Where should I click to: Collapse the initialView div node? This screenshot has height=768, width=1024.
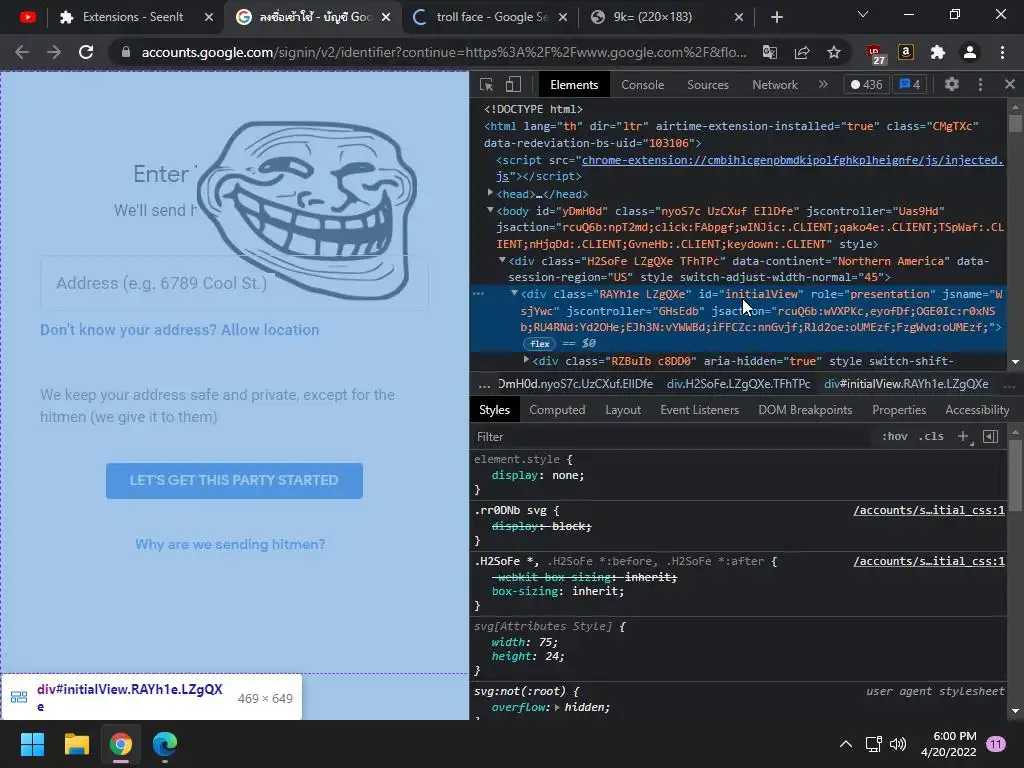pyautogui.click(x=515, y=293)
